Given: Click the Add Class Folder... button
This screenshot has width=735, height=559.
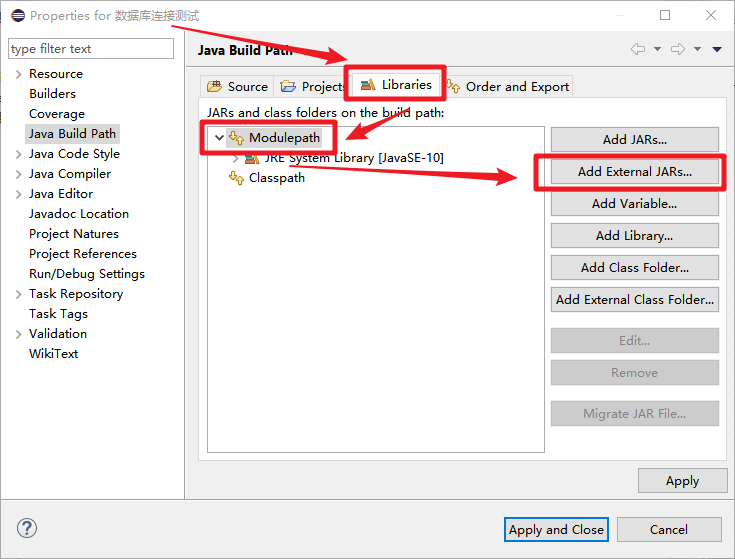Looking at the screenshot, I should pos(635,267).
